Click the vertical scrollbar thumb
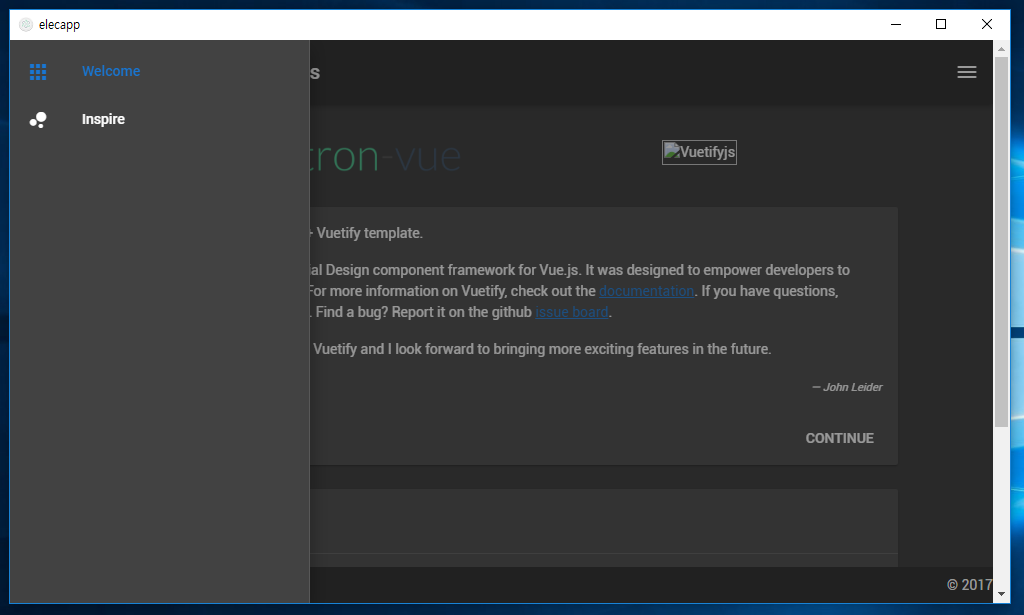The height and width of the screenshot is (615, 1024). (1001, 242)
